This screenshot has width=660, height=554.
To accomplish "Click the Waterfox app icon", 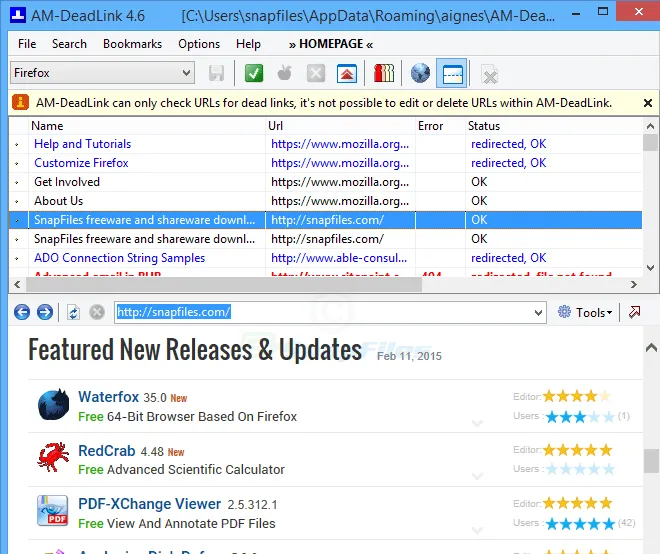I will 53,405.
